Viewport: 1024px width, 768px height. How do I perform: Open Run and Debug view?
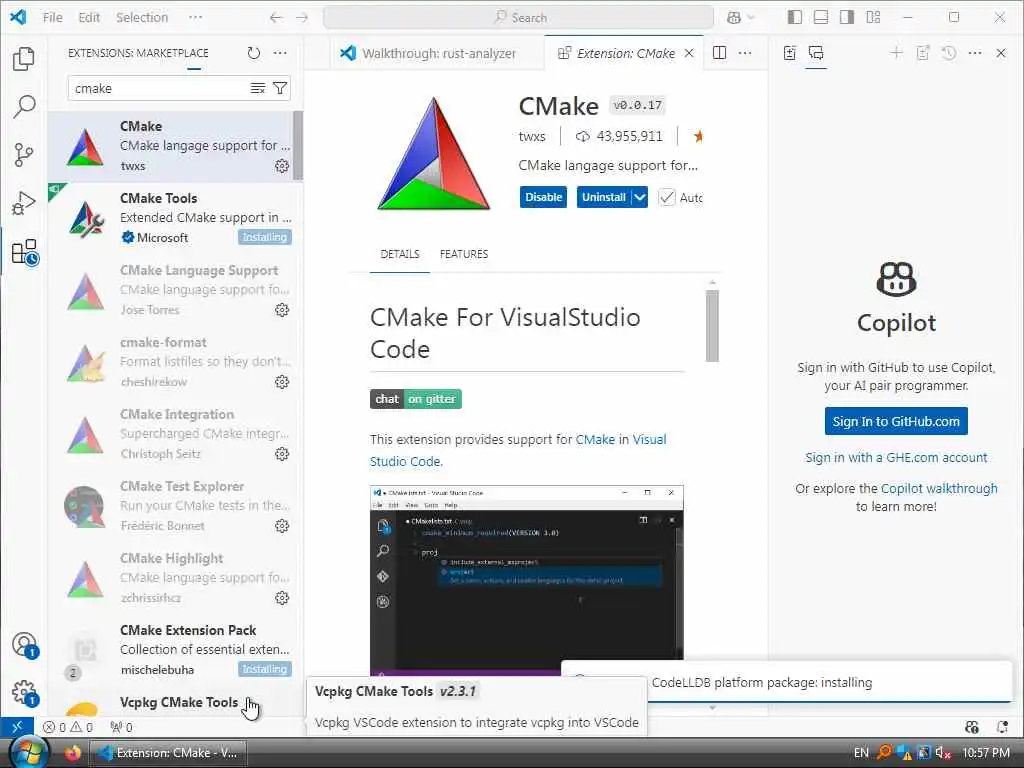[24, 203]
